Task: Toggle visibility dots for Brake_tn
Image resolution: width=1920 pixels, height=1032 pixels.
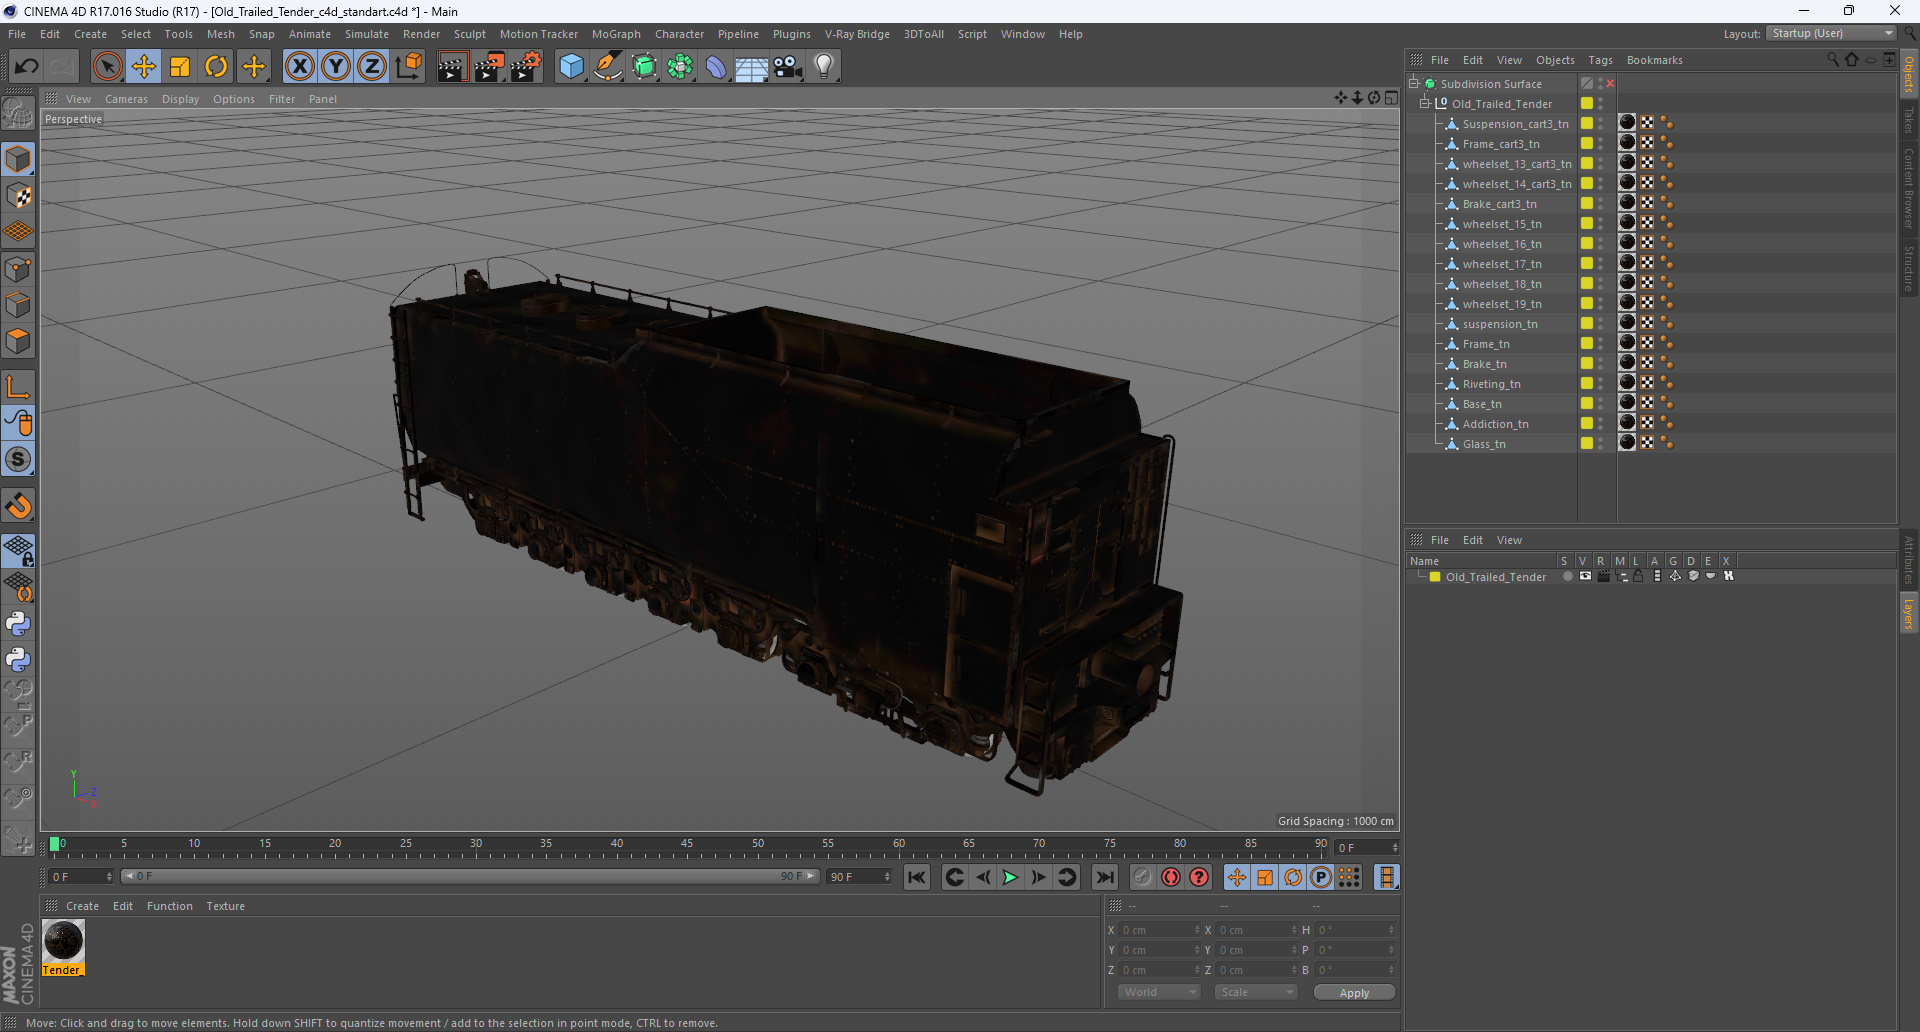Action: click(x=1600, y=363)
